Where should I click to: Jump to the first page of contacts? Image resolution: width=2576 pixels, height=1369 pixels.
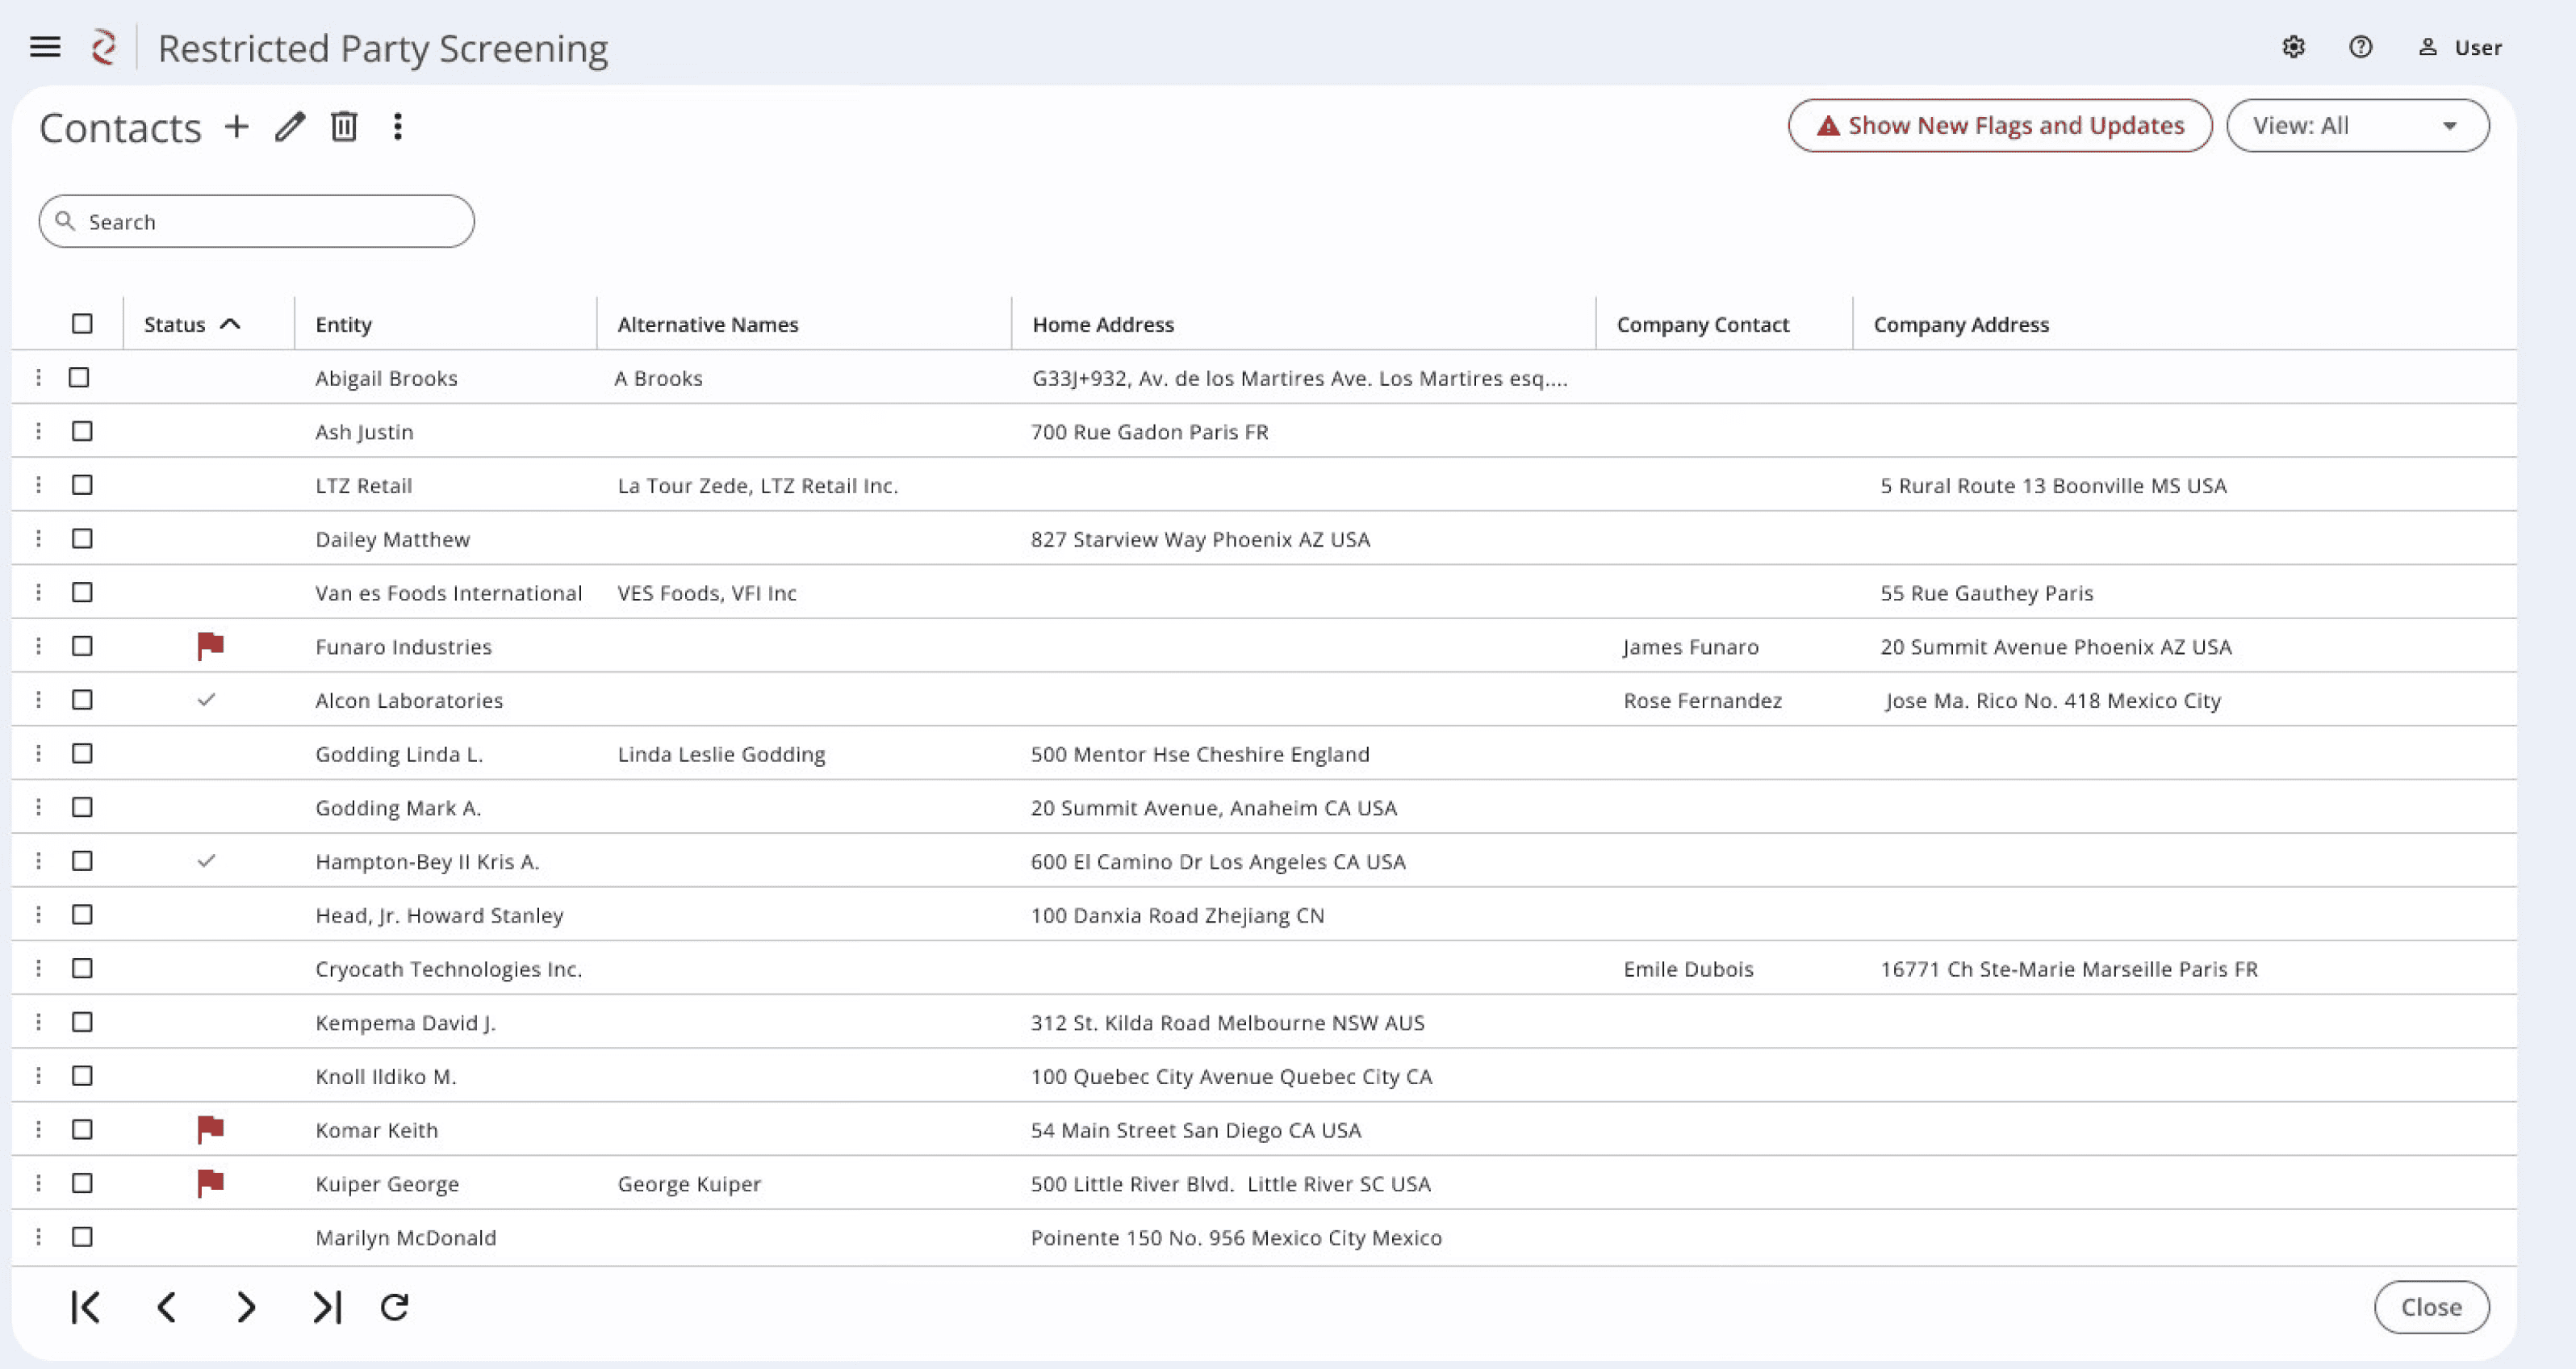coord(86,1307)
